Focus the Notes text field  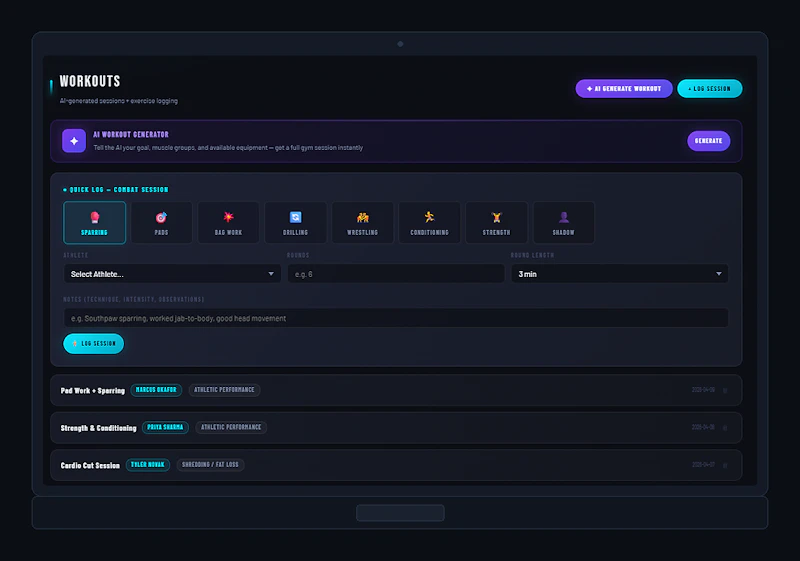click(396, 318)
